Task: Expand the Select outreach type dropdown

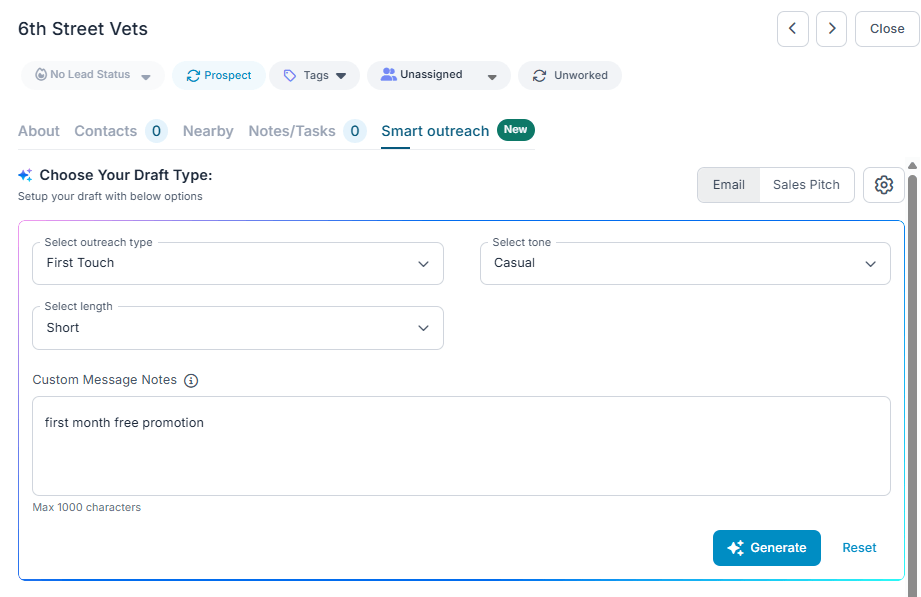Action: click(x=238, y=263)
